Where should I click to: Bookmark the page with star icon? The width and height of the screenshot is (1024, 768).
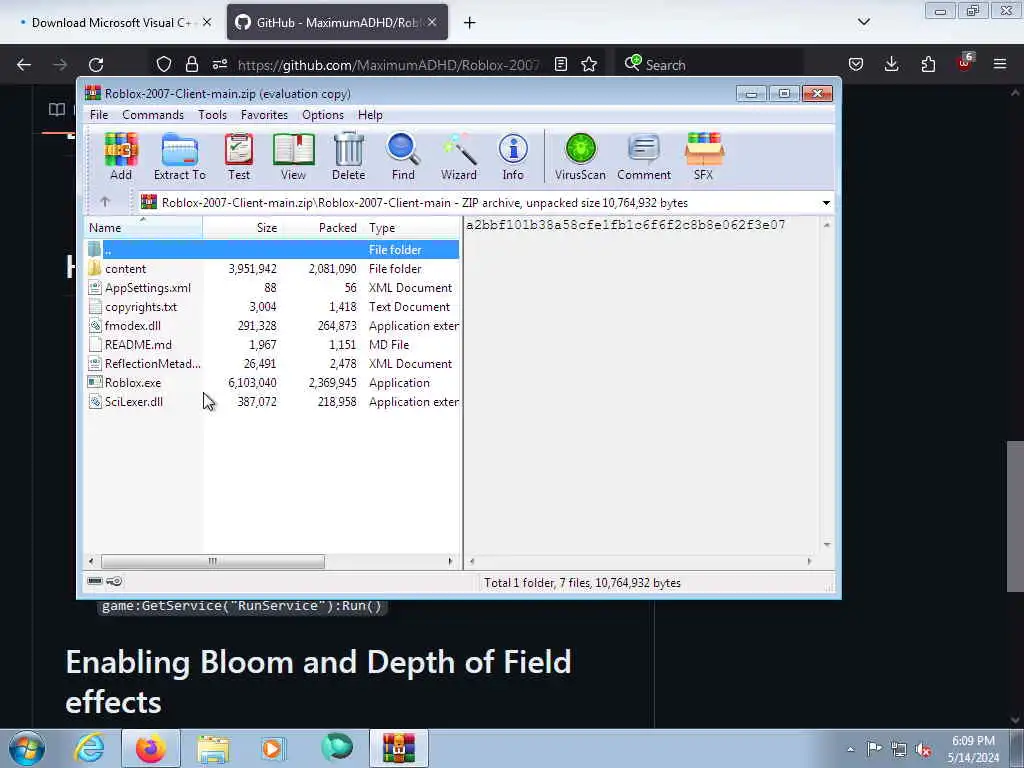(589, 64)
